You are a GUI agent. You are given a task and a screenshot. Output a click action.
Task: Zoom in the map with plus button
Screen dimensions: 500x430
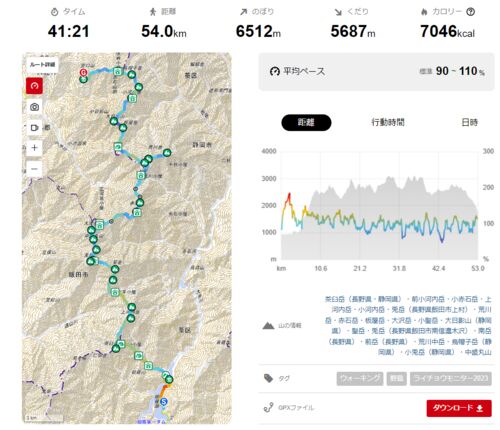click(x=34, y=148)
